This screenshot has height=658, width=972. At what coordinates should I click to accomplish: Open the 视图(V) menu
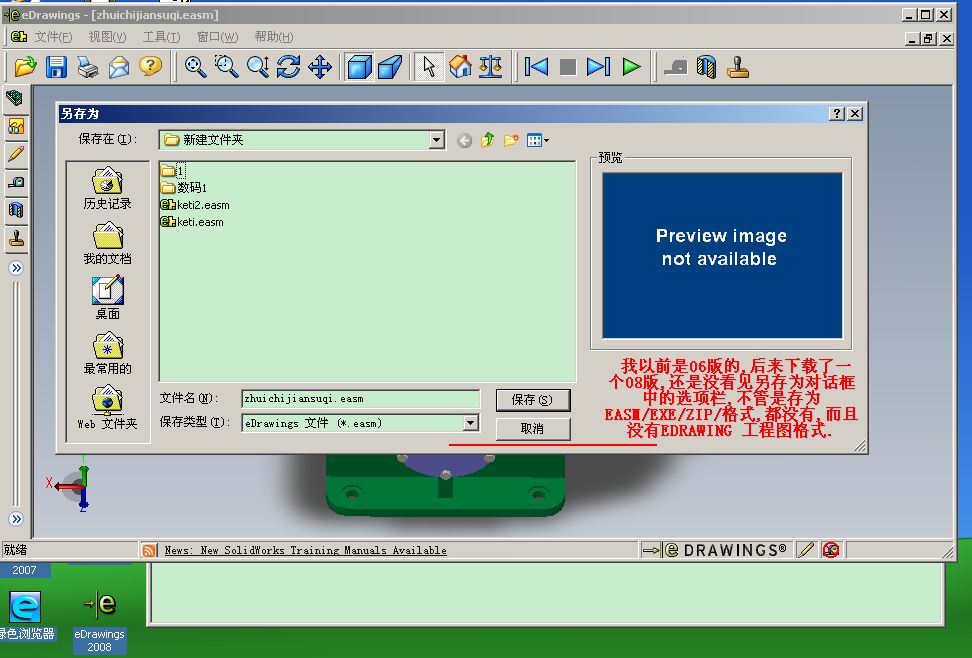[107, 37]
